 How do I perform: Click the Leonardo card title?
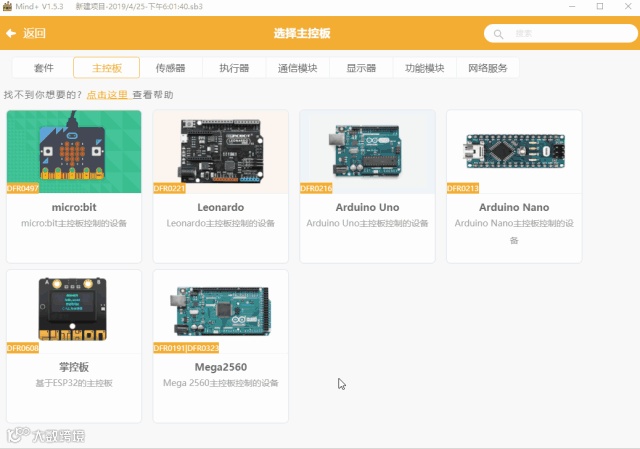[221, 207]
